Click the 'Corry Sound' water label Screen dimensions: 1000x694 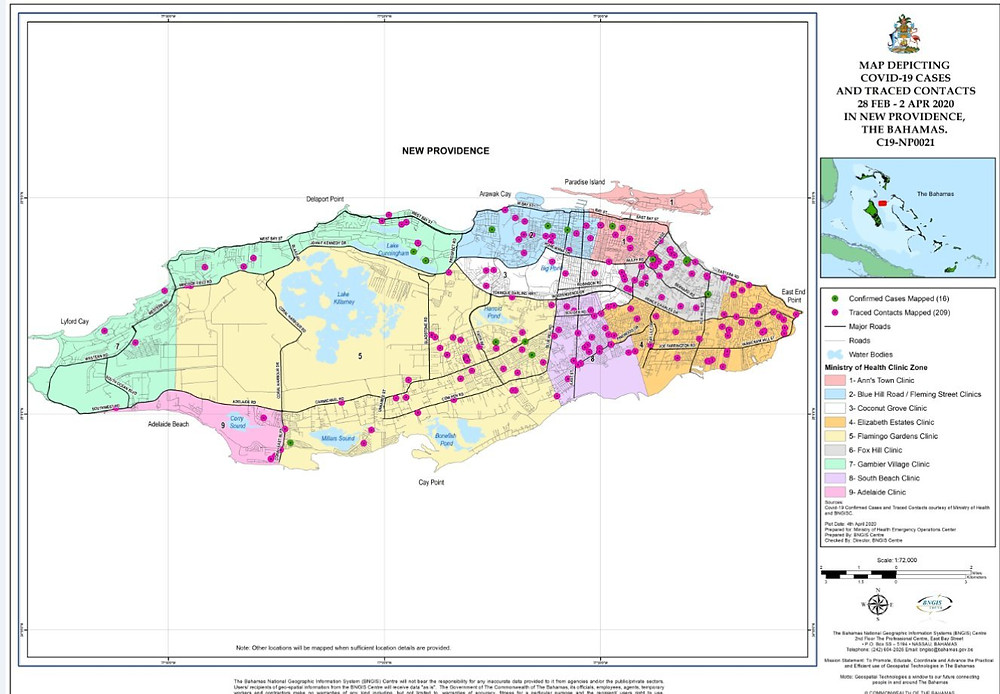click(237, 422)
